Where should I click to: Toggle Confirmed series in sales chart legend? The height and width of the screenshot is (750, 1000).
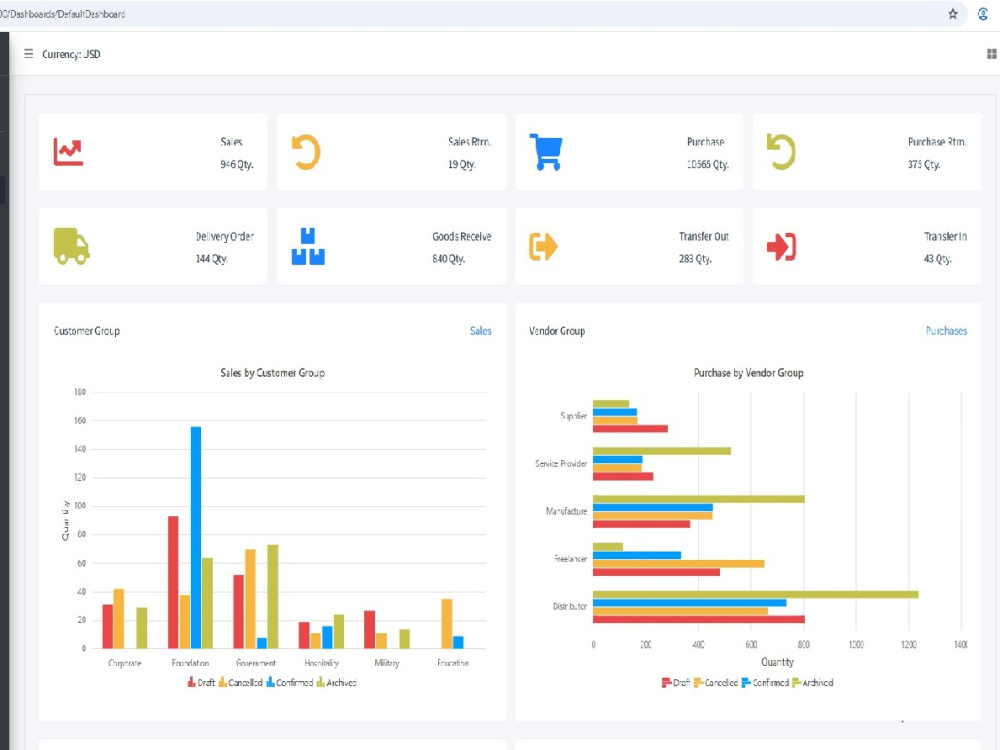pos(290,682)
